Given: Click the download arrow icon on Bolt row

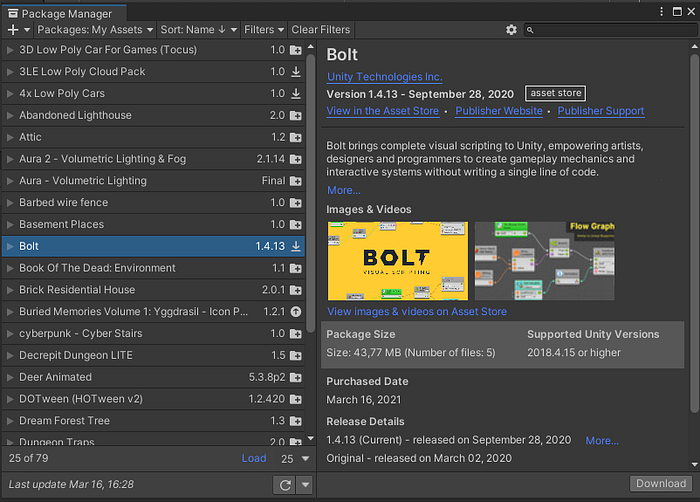Looking at the screenshot, I should [x=295, y=246].
